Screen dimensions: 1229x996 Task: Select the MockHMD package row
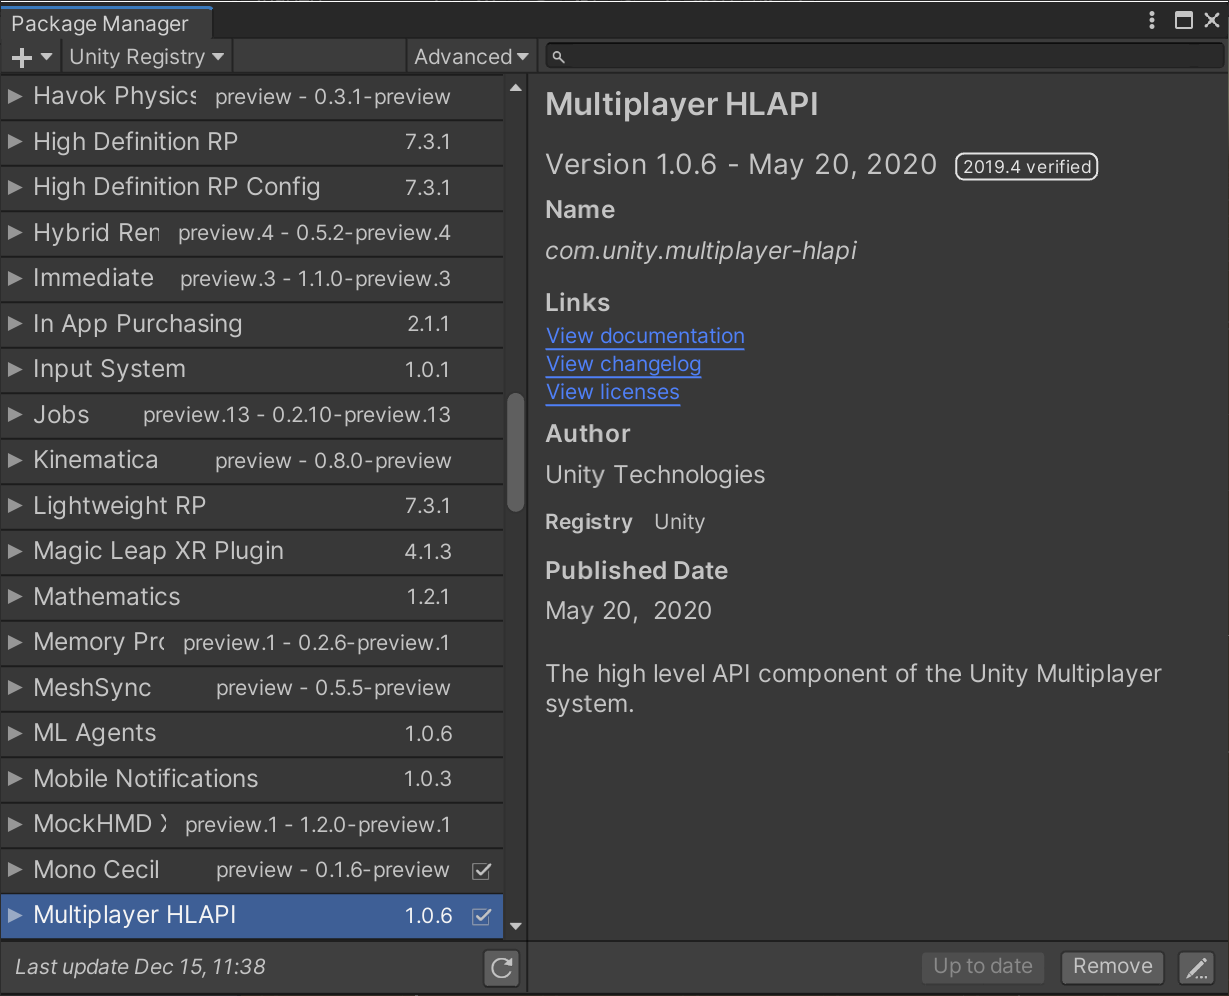click(x=252, y=824)
